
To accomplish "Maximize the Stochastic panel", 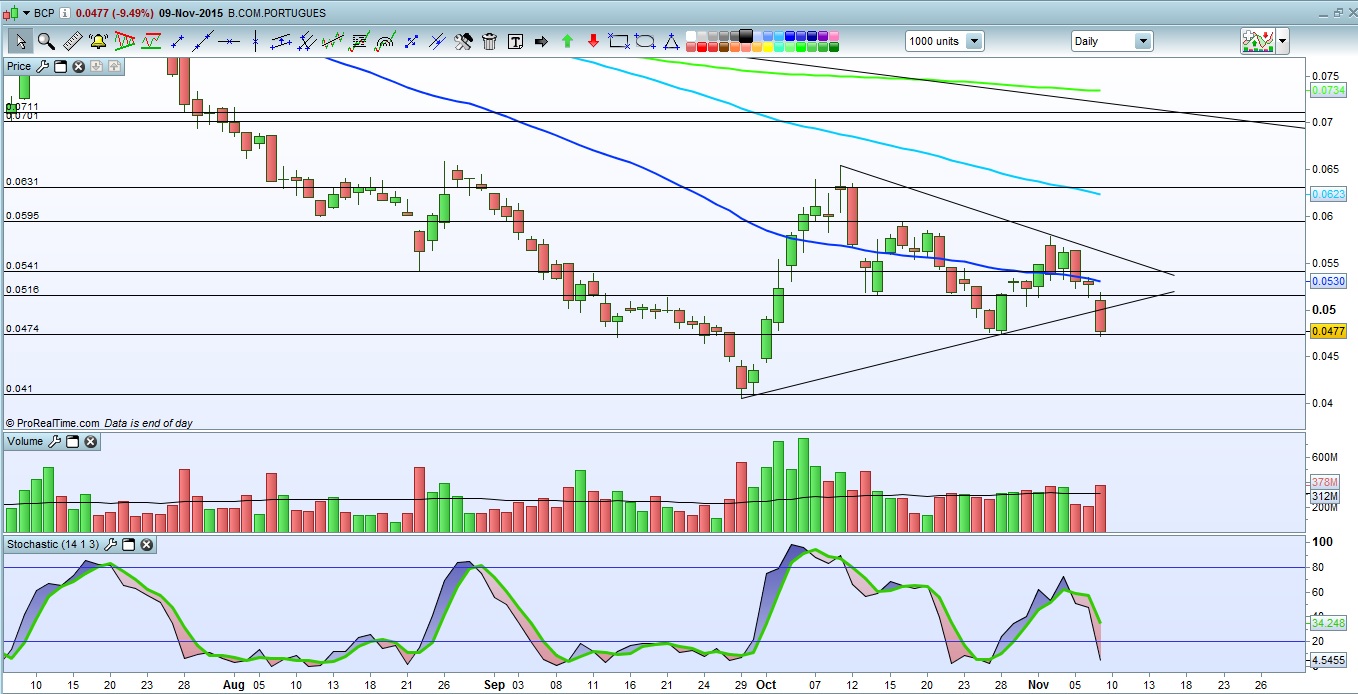I will pyautogui.click(x=128, y=545).
